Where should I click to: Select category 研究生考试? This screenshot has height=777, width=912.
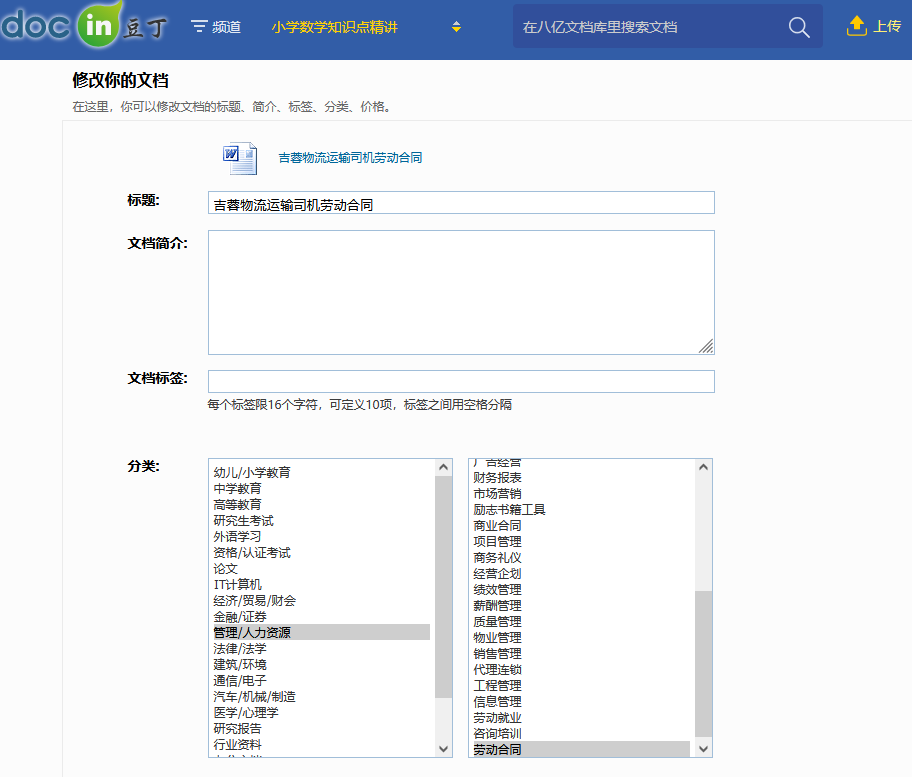coord(322,521)
